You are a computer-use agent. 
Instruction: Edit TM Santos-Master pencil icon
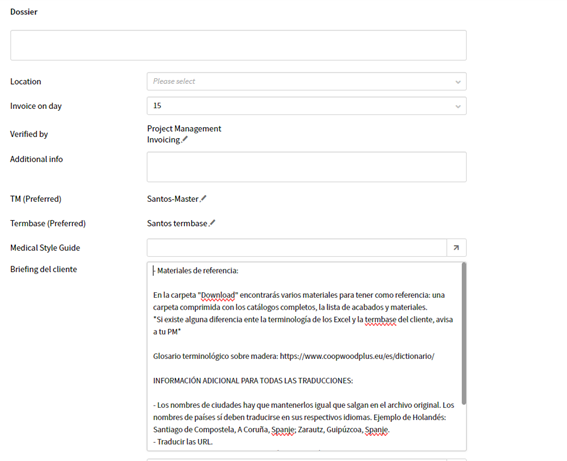tap(203, 199)
